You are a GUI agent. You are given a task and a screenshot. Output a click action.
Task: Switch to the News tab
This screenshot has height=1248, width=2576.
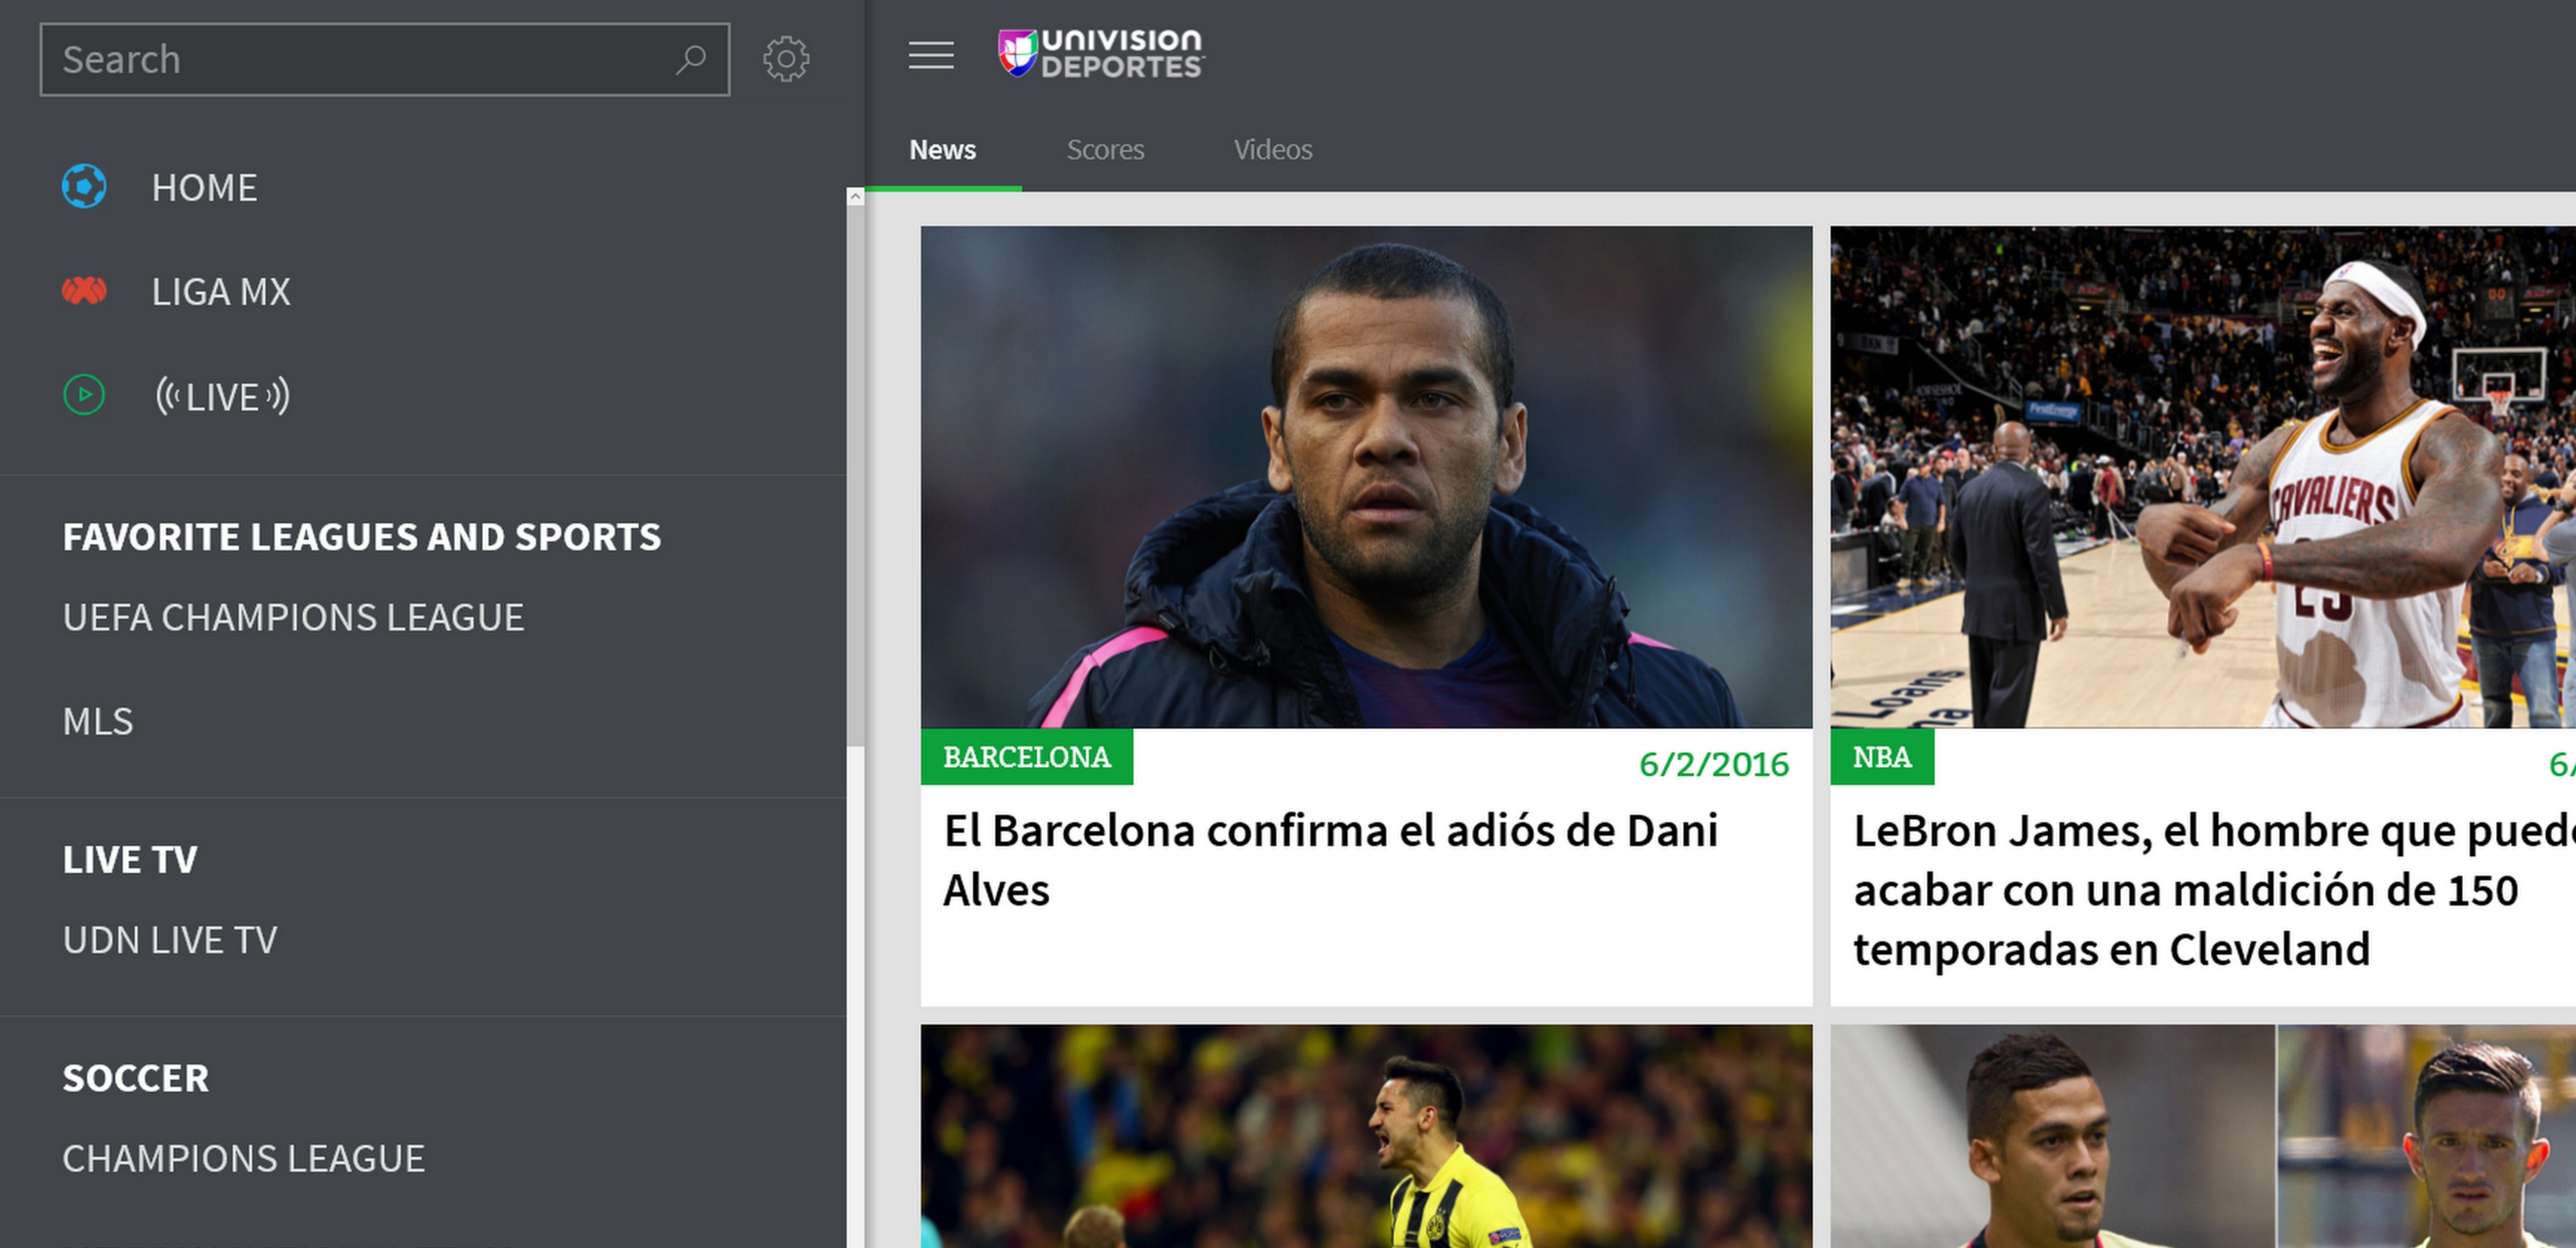point(942,150)
